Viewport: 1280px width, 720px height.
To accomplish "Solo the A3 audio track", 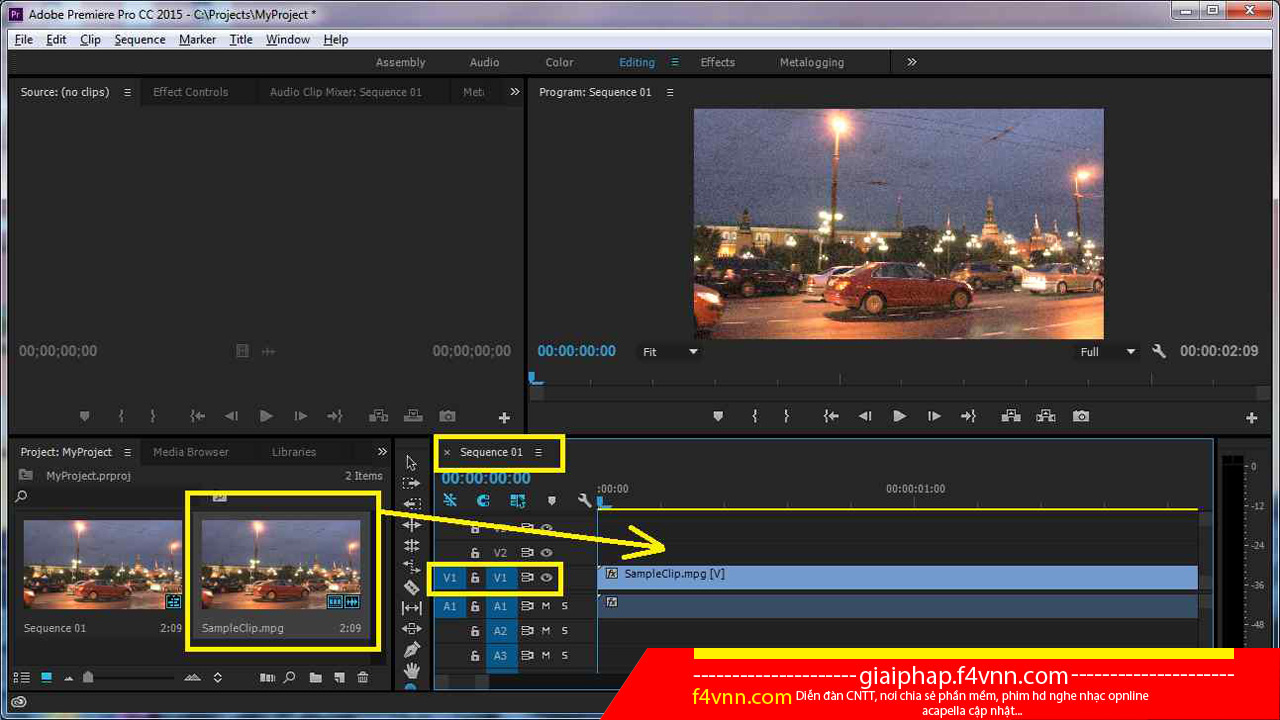I will coord(564,656).
